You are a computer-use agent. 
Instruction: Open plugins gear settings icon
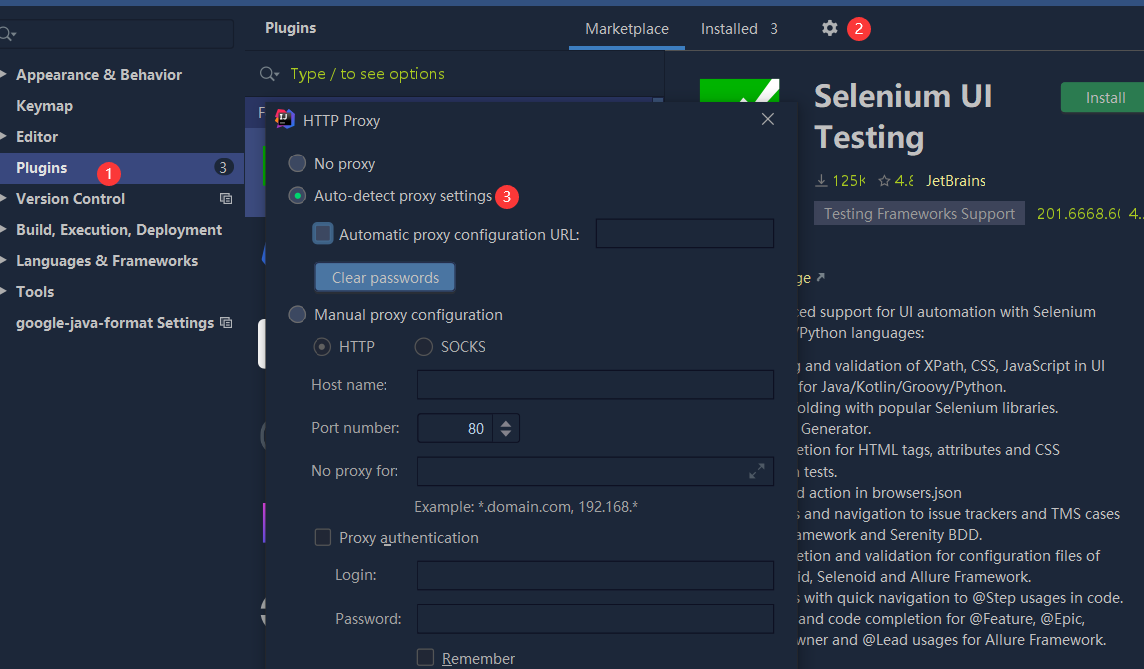829,28
